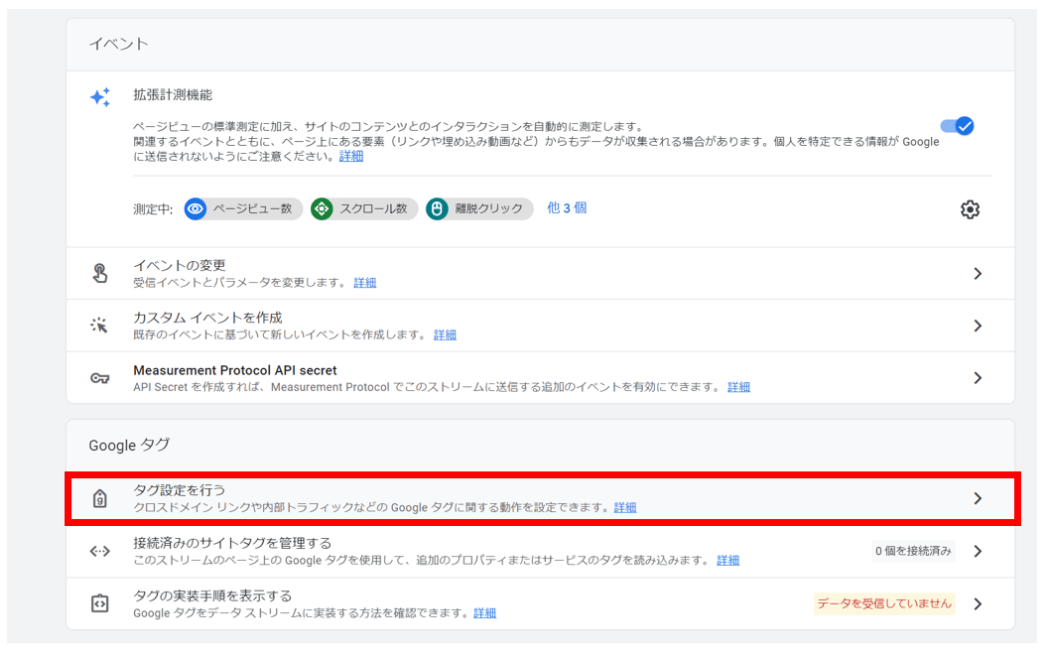Click the mouse icon in 離脱クリック chip
1046x652 pixels.
[437, 209]
